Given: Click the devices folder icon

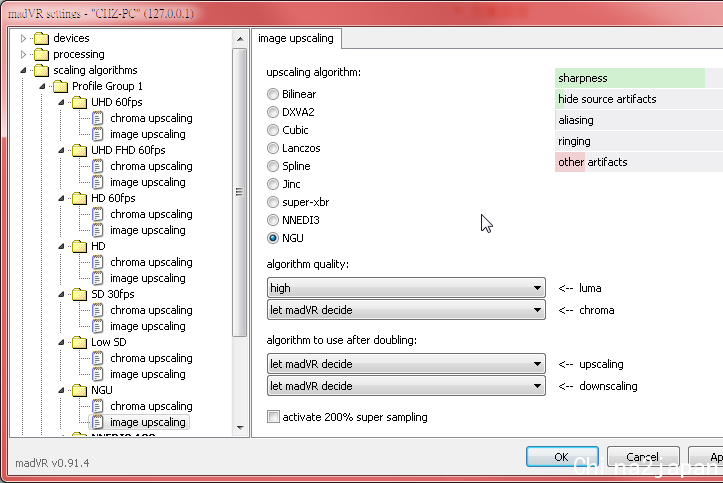Looking at the screenshot, I should coord(41,38).
